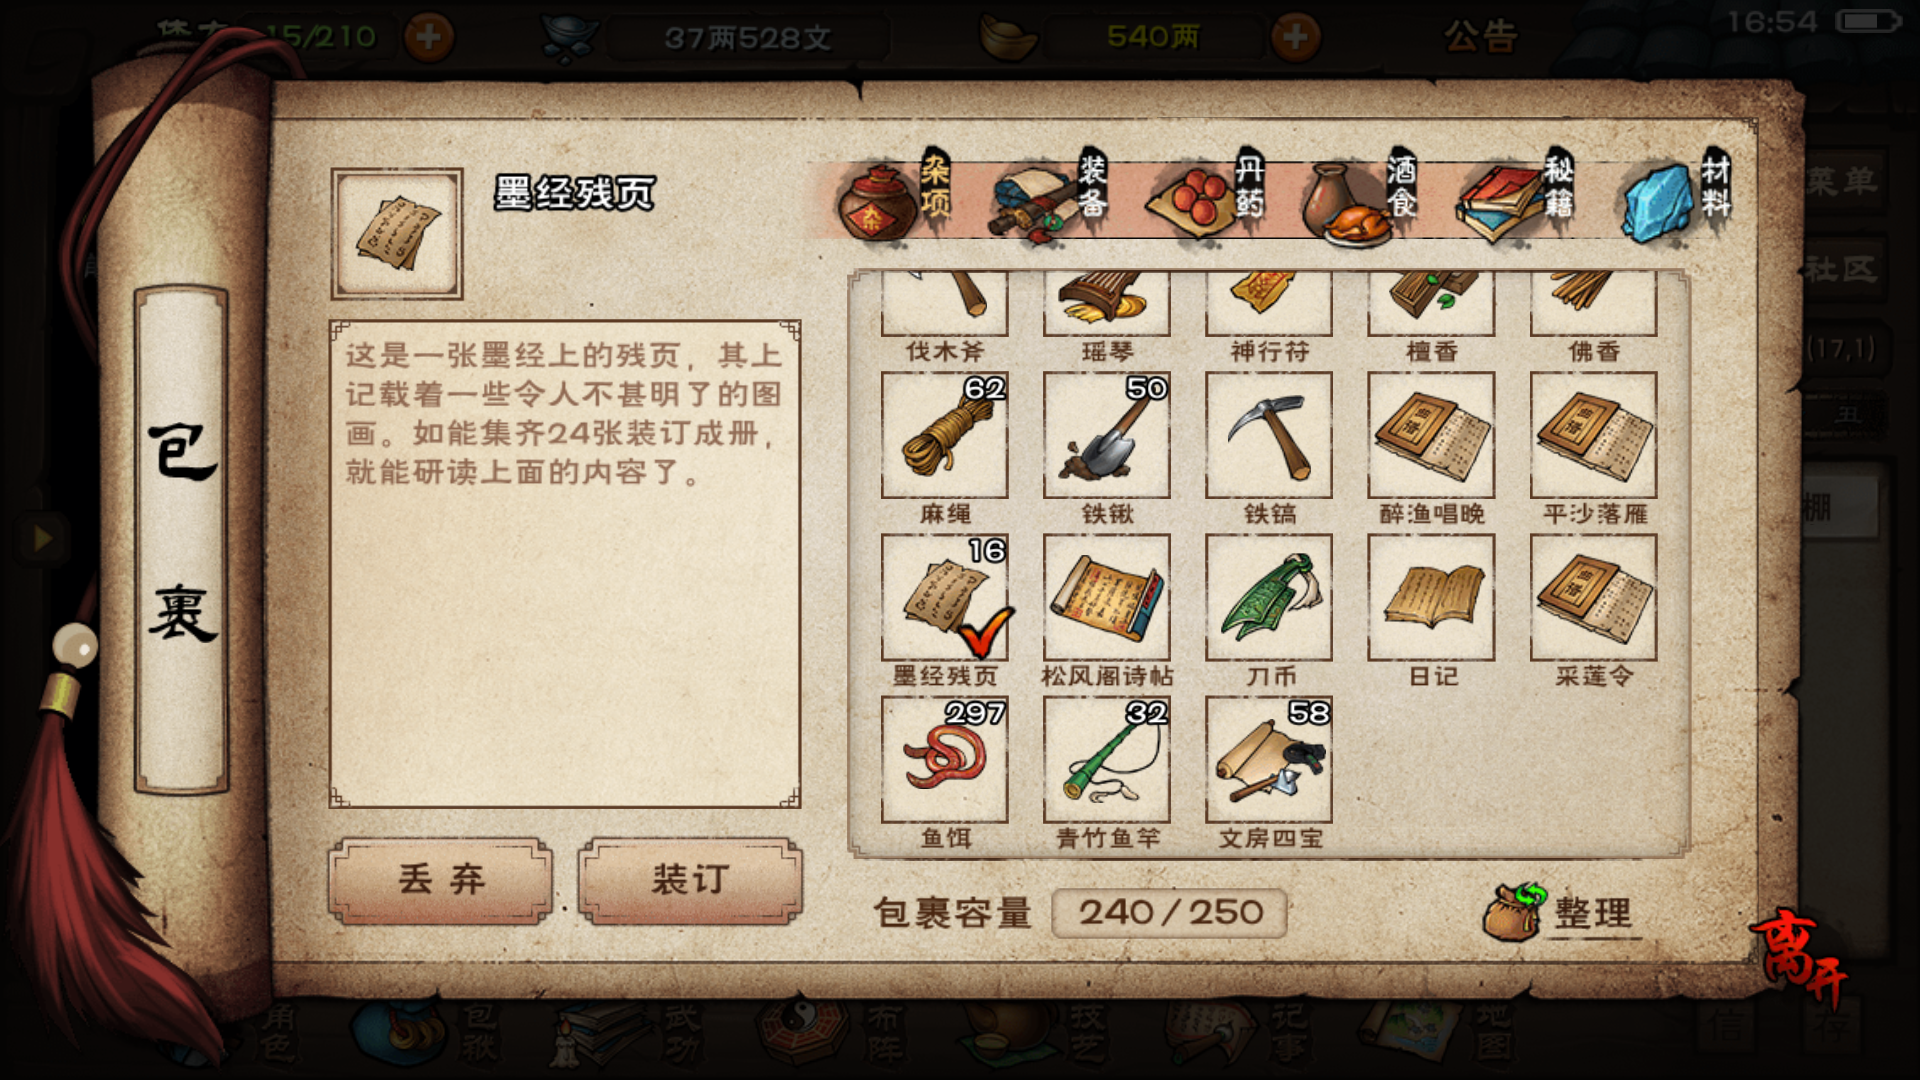
Task: Click the 装订 bind button
Action: 690,881
